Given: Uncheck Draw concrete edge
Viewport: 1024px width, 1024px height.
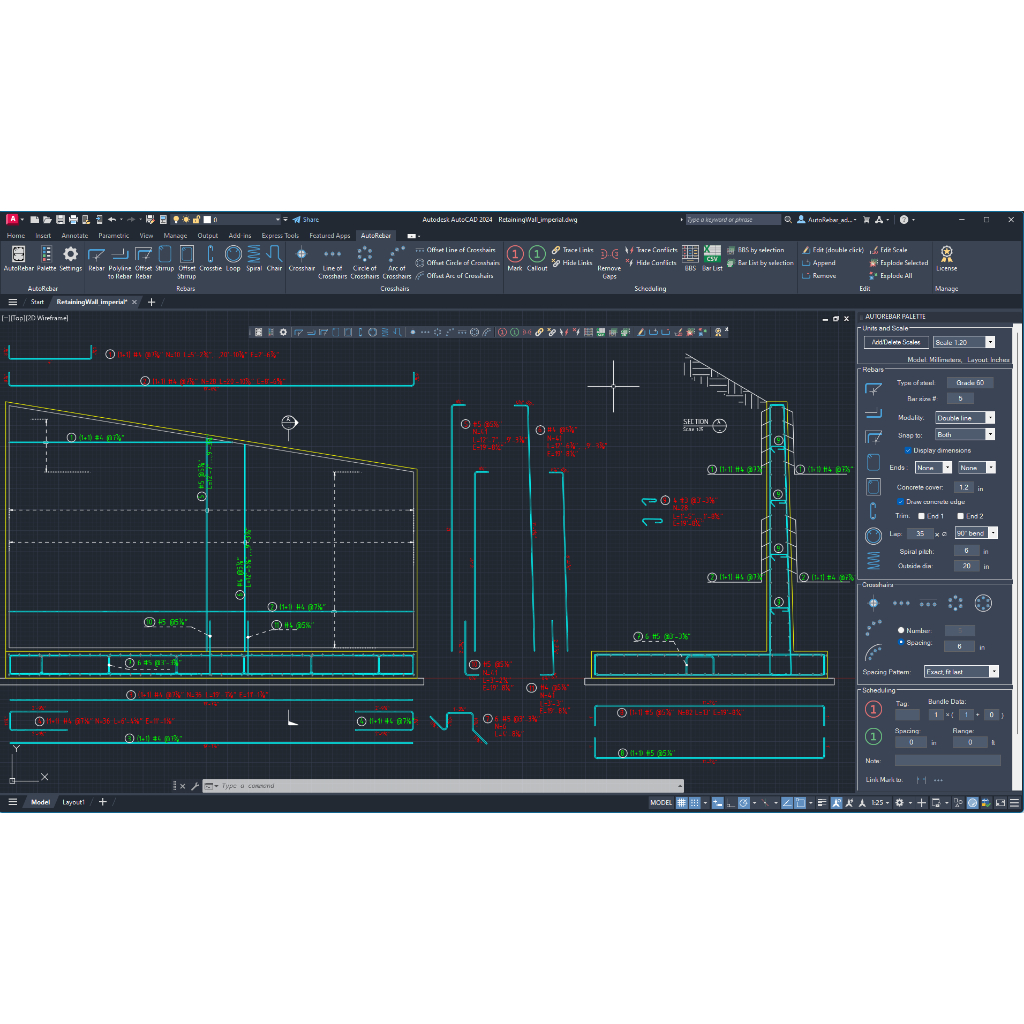Looking at the screenshot, I should pyautogui.click(x=901, y=502).
